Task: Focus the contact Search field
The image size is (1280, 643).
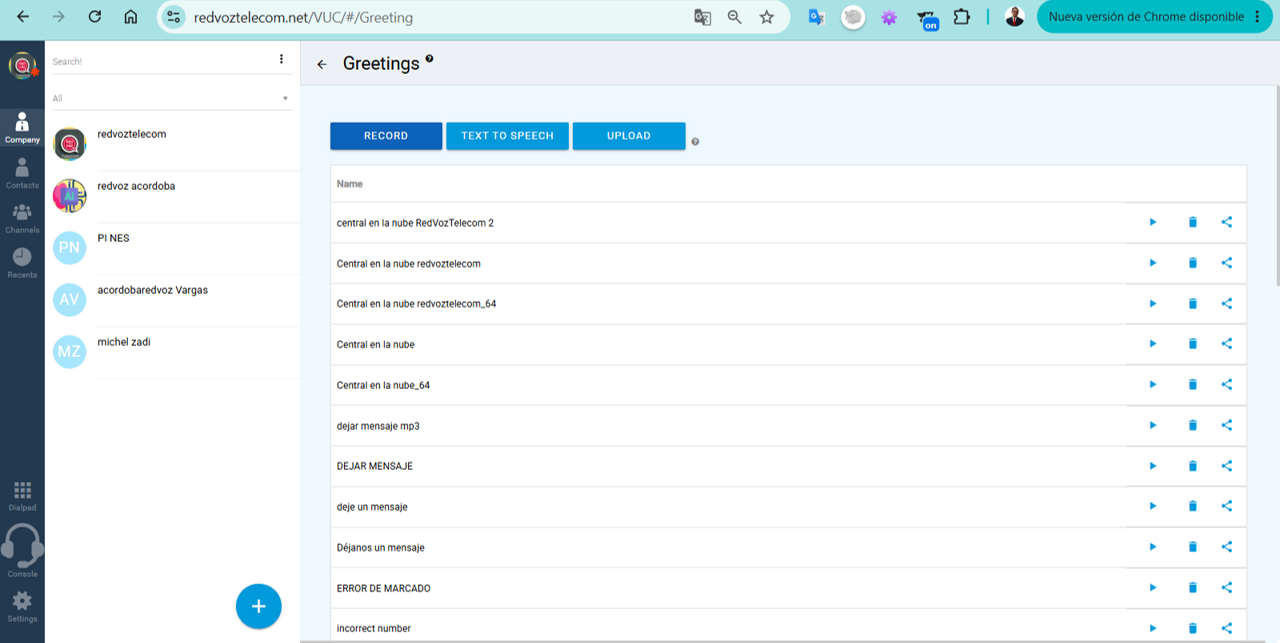Action: coord(160,61)
